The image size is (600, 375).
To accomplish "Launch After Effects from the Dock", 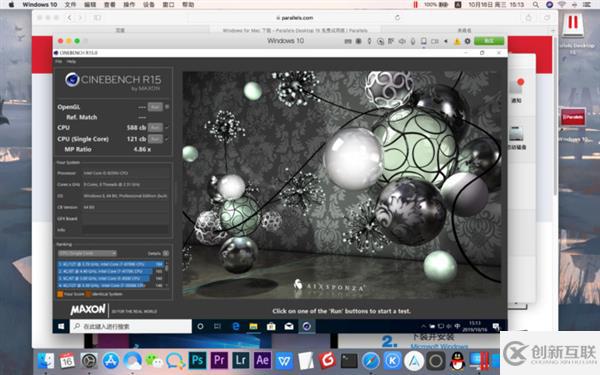I will tap(262, 360).
